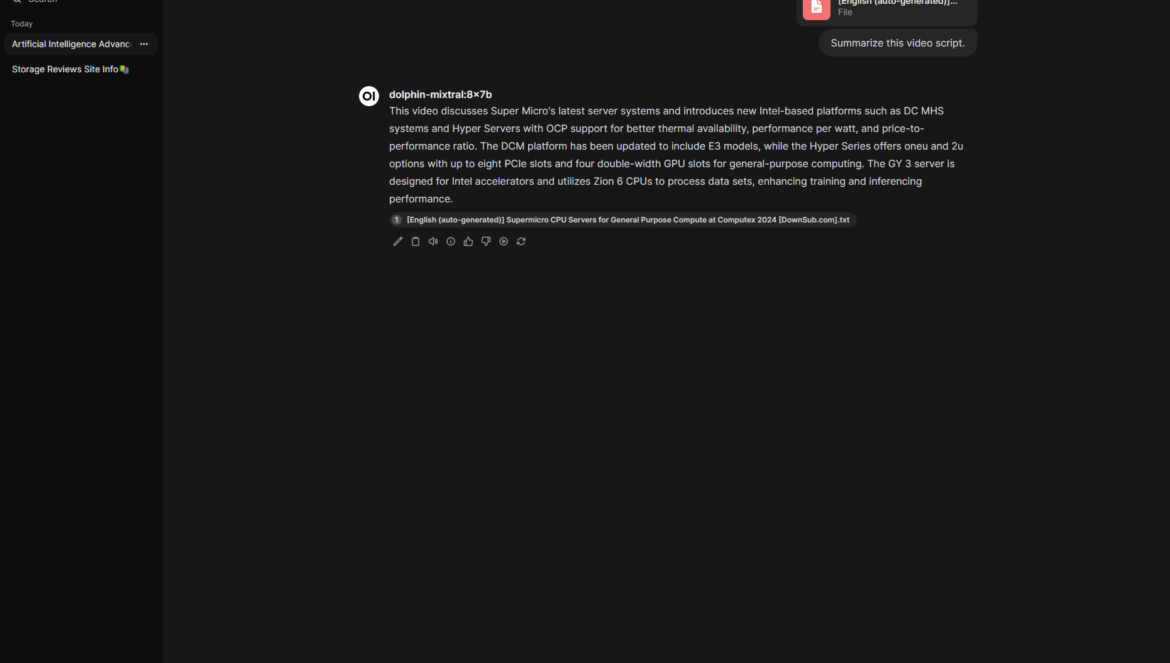This screenshot has height=663, width=1170.
Task: Open the Artificial Intelligence Advance chat
Action: [72, 44]
